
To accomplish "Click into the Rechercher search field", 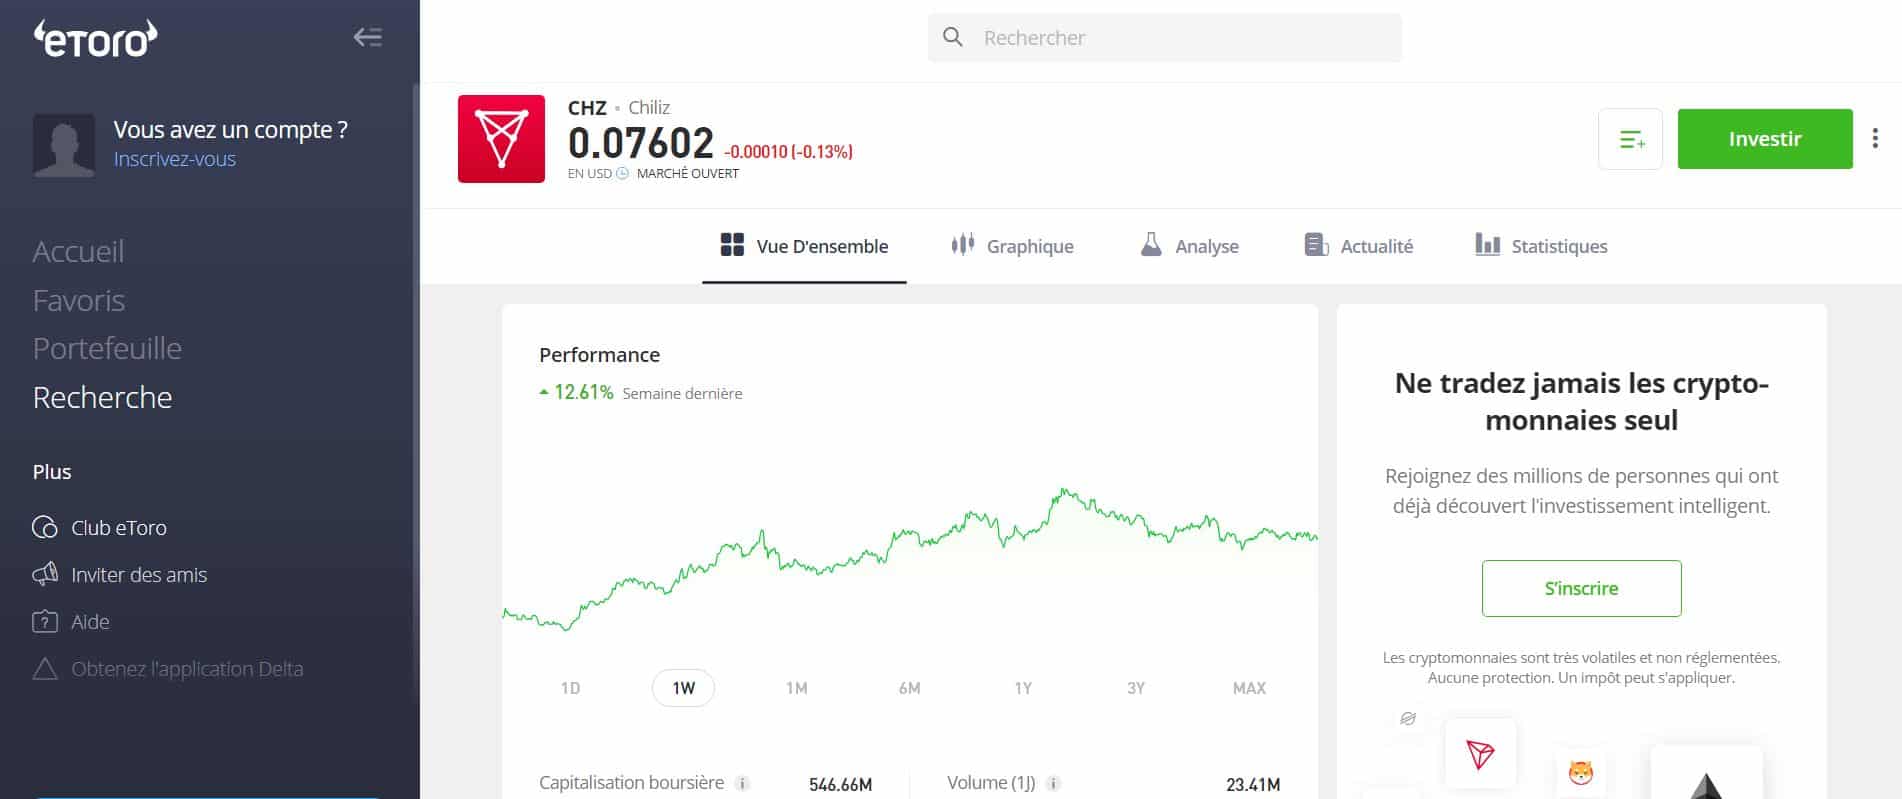I will [1165, 38].
